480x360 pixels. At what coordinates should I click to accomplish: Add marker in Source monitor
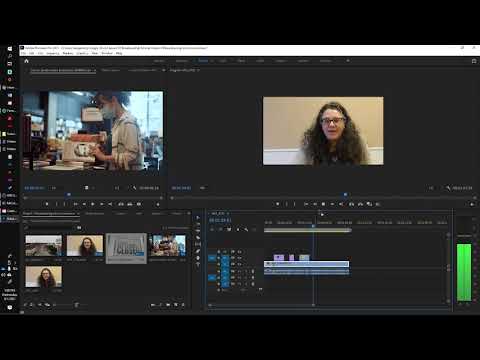[47, 204]
